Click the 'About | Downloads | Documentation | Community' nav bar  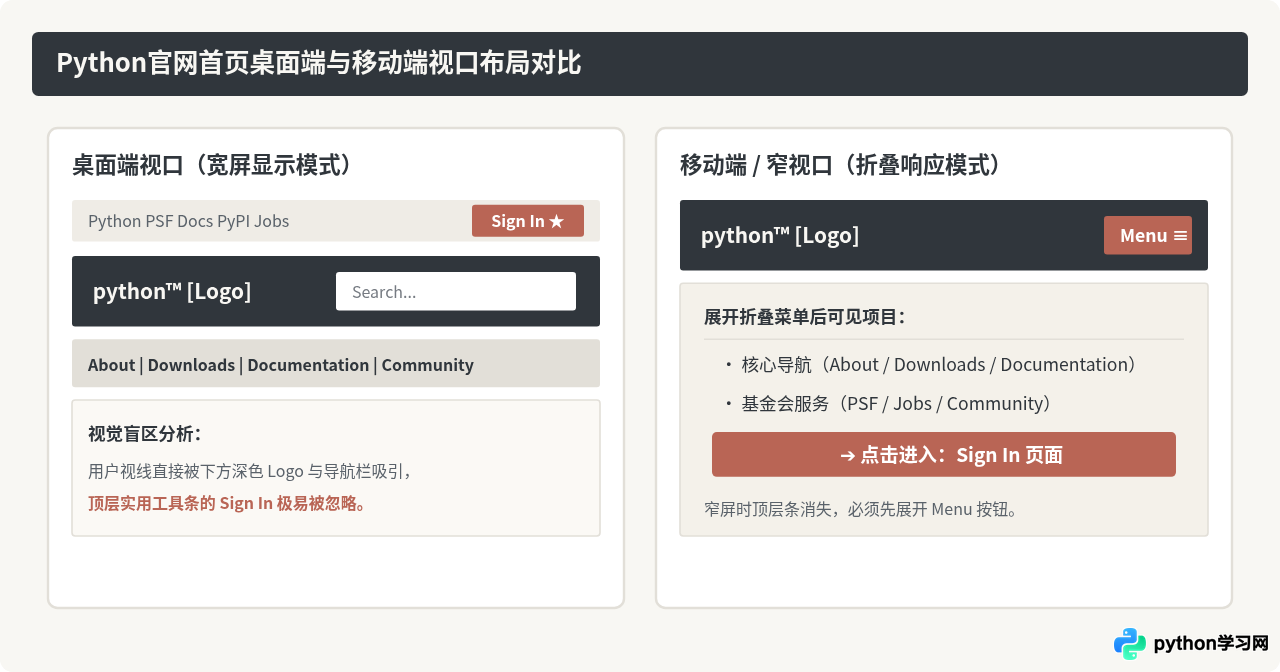click(x=336, y=363)
